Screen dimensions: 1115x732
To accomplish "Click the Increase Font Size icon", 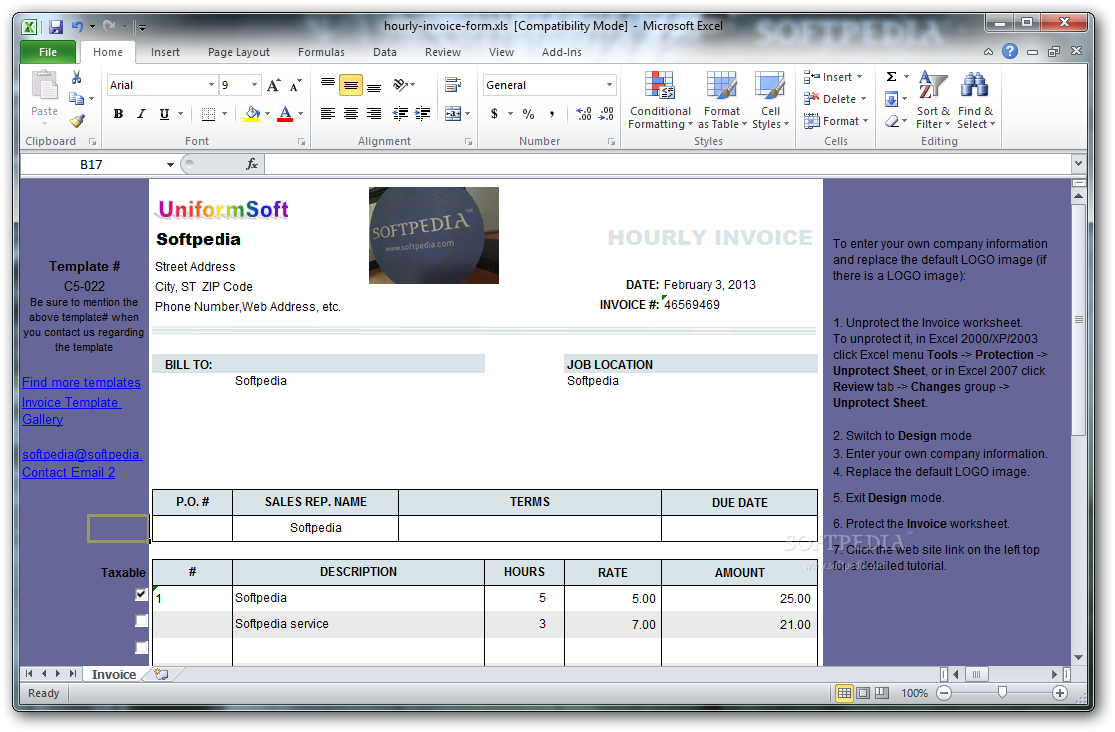I will click(x=274, y=85).
